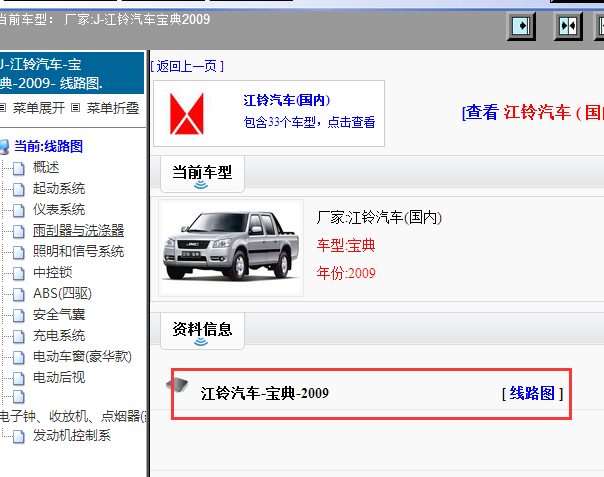Click the page icon next to 照明和信号系统
This screenshot has width=604, height=477.
point(18,252)
